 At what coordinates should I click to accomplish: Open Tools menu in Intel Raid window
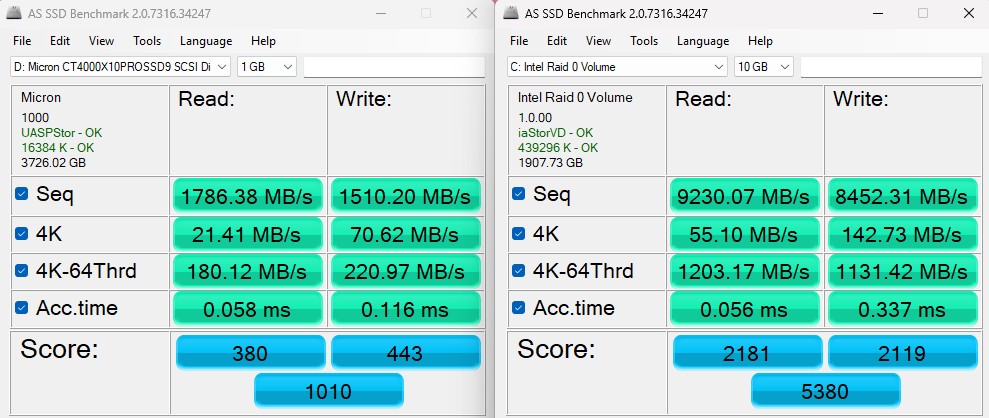[x=644, y=41]
